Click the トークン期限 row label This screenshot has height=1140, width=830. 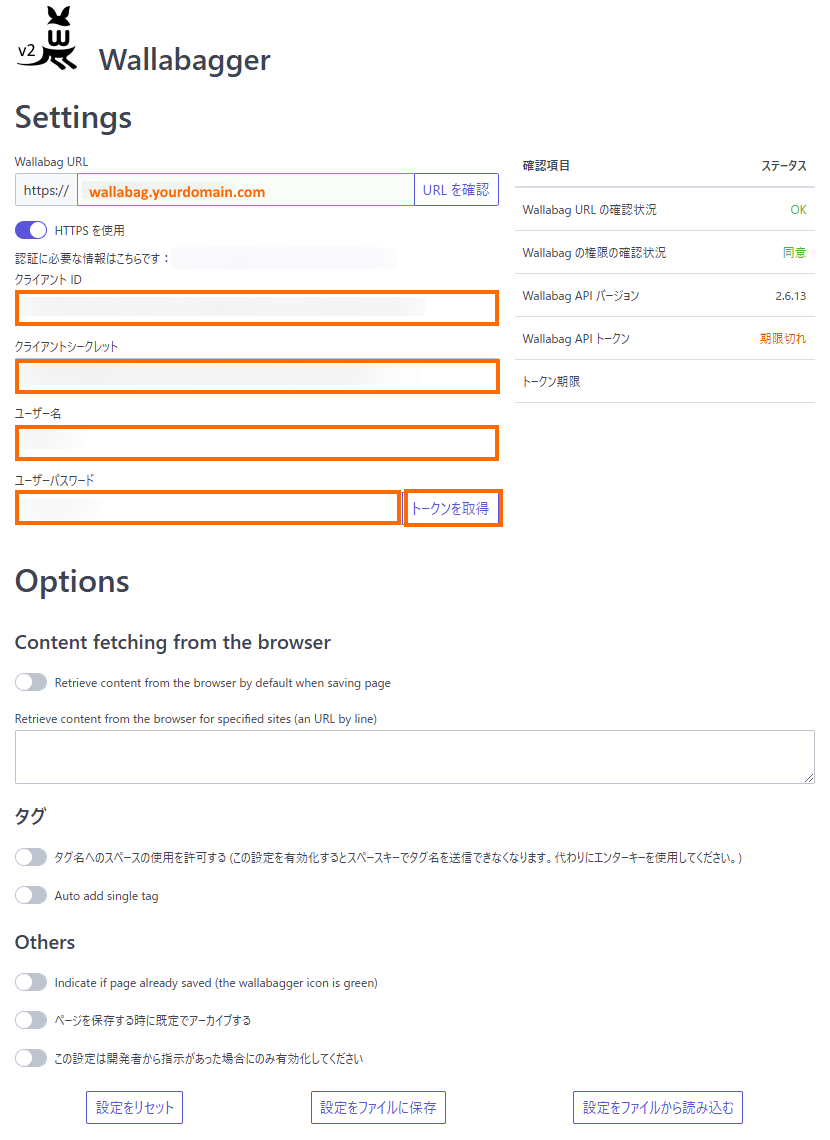point(552,382)
